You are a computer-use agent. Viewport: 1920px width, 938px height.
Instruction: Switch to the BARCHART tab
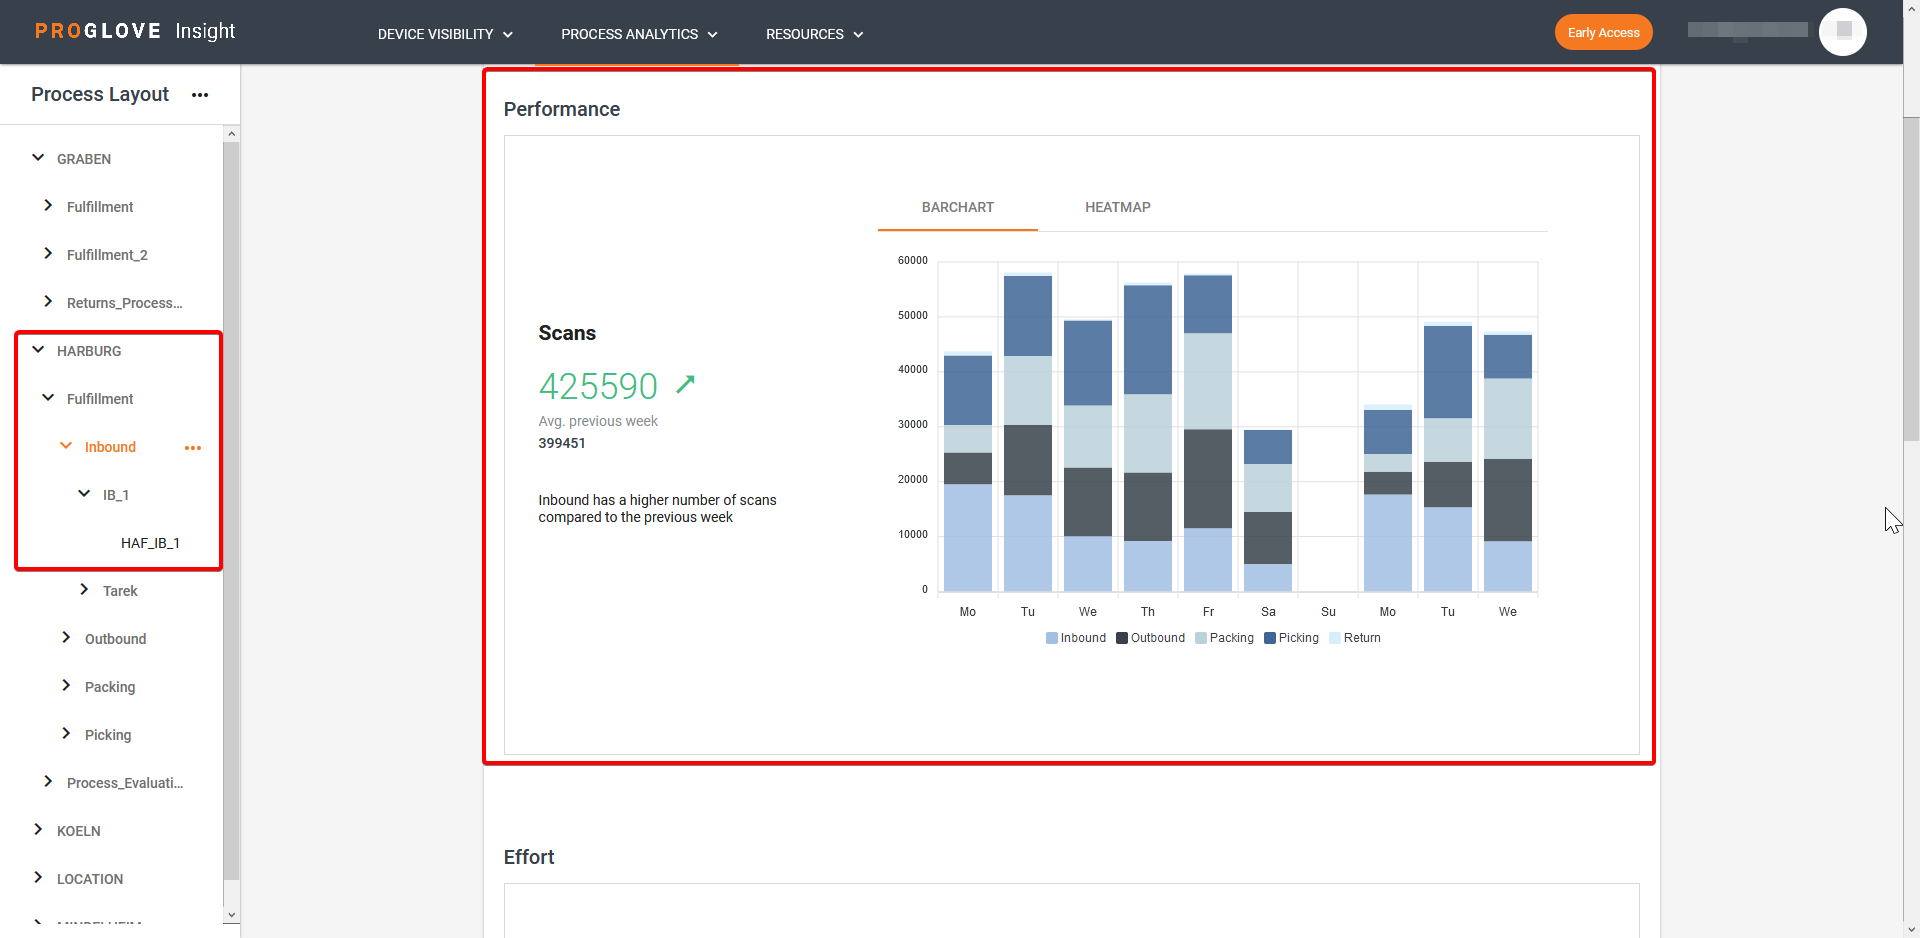coord(958,207)
